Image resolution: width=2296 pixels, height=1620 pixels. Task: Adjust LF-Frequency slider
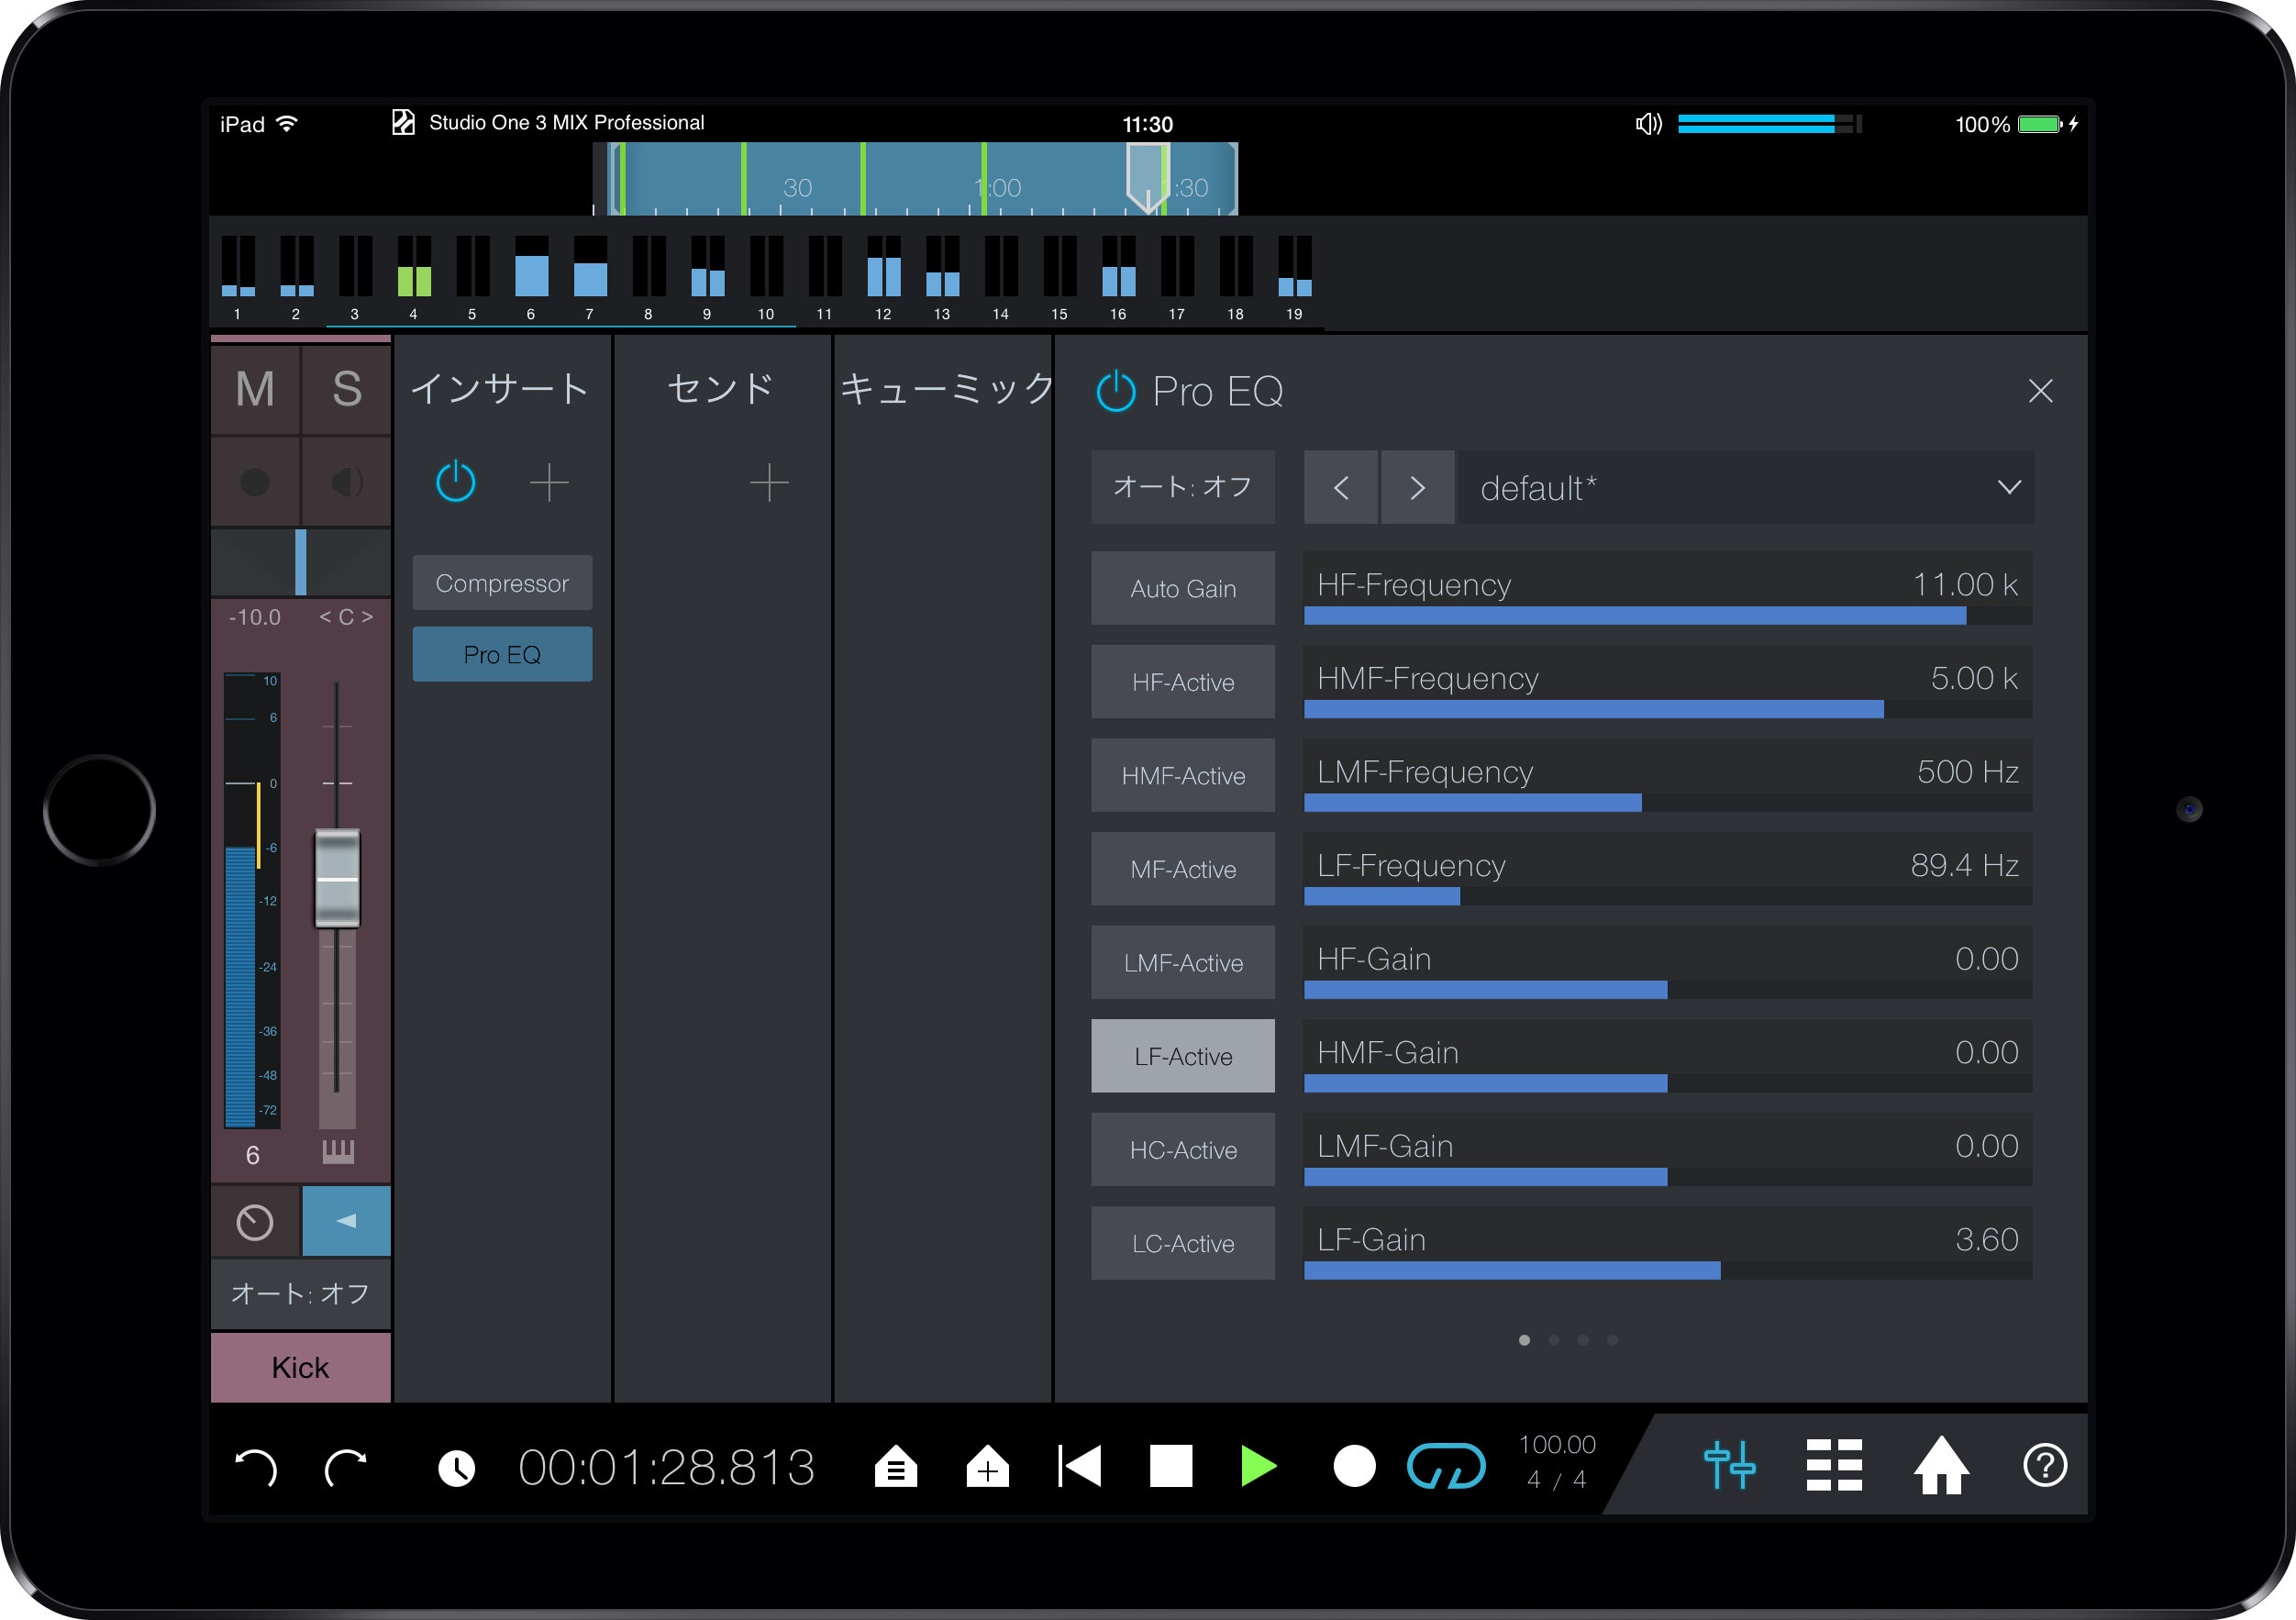click(x=1668, y=870)
